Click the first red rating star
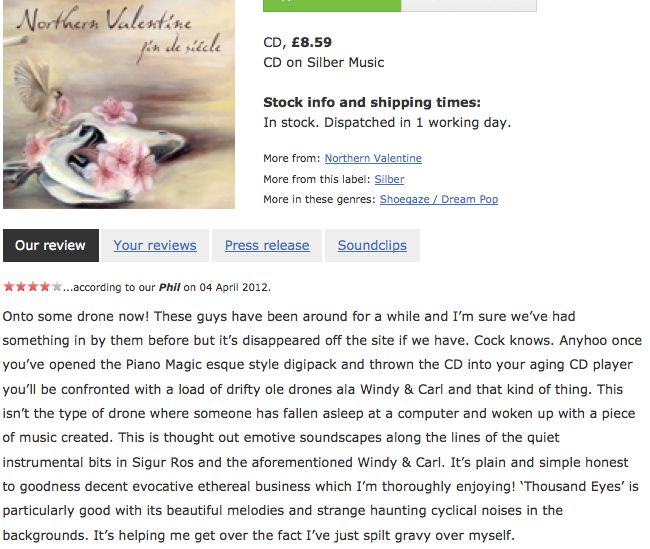 pos(9,287)
